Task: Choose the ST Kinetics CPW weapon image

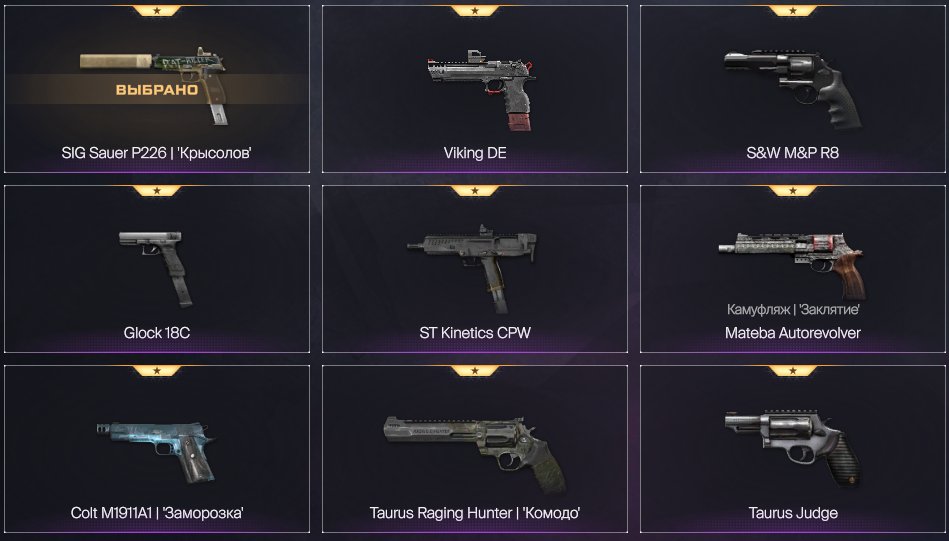Action: (471, 269)
